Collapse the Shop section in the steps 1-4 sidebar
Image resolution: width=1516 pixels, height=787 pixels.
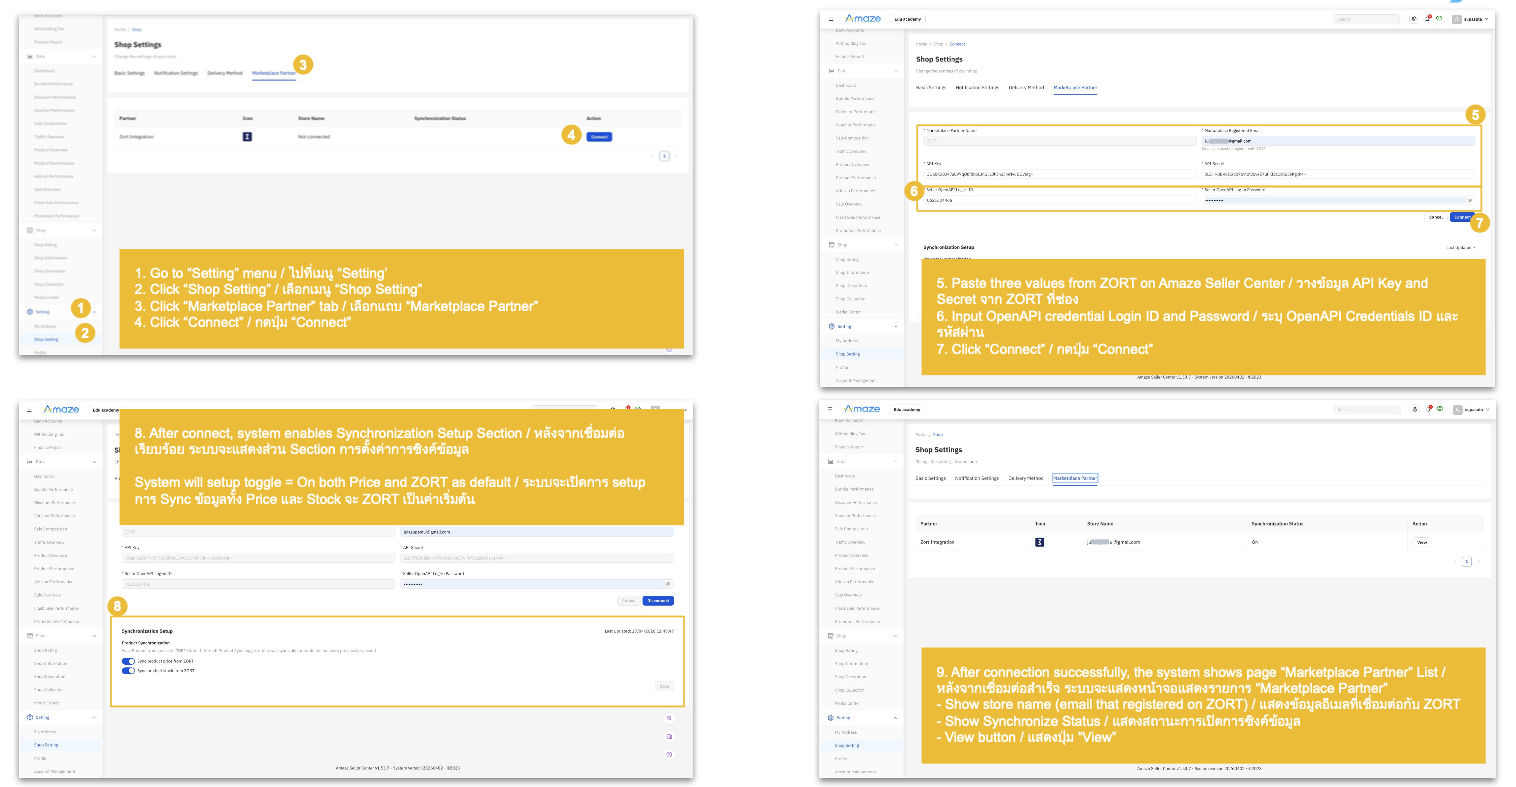(95, 230)
